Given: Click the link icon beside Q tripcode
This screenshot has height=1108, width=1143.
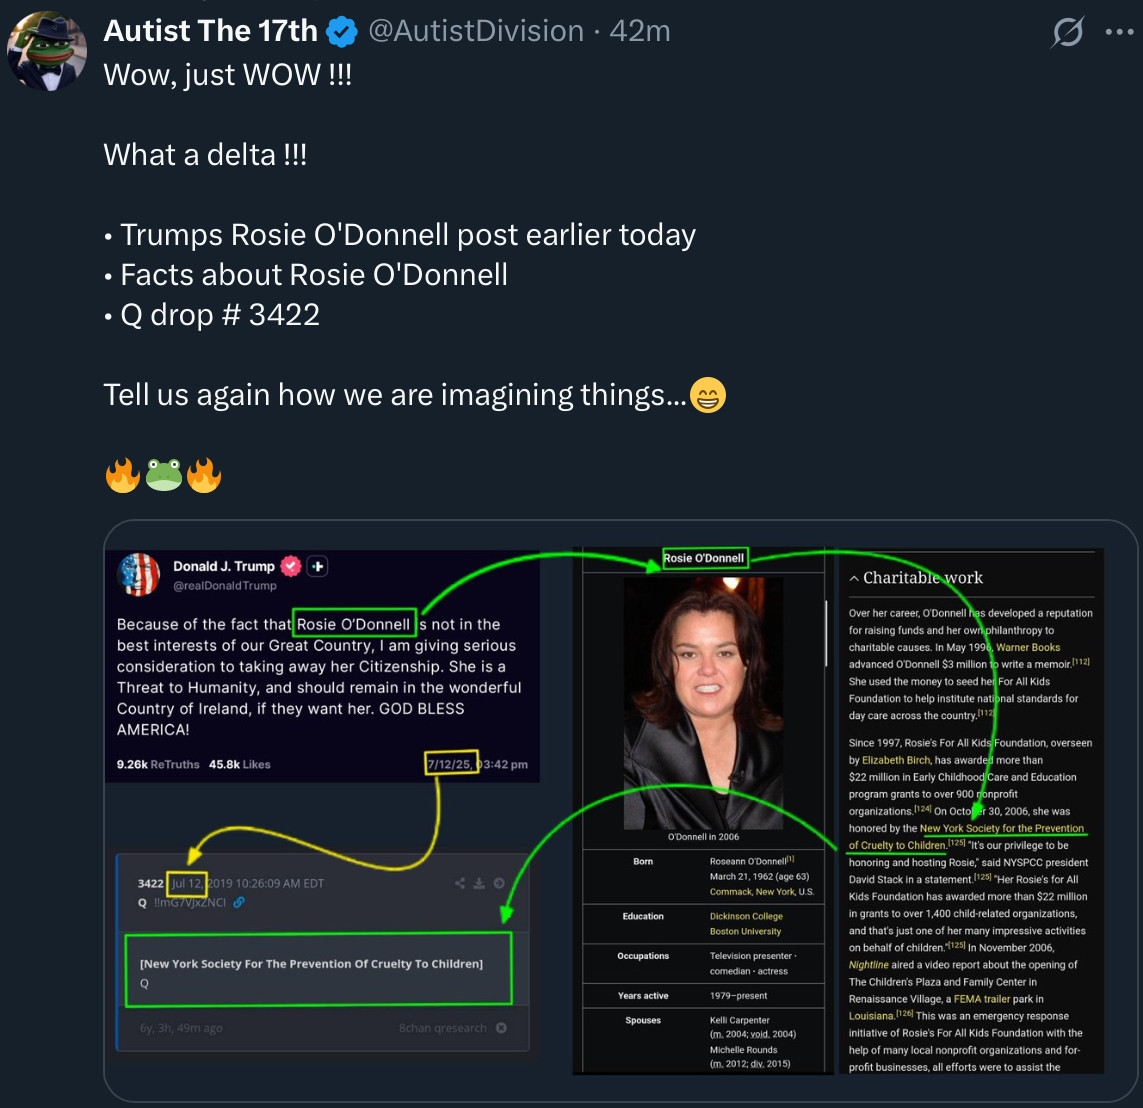Looking at the screenshot, I should click(x=239, y=902).
